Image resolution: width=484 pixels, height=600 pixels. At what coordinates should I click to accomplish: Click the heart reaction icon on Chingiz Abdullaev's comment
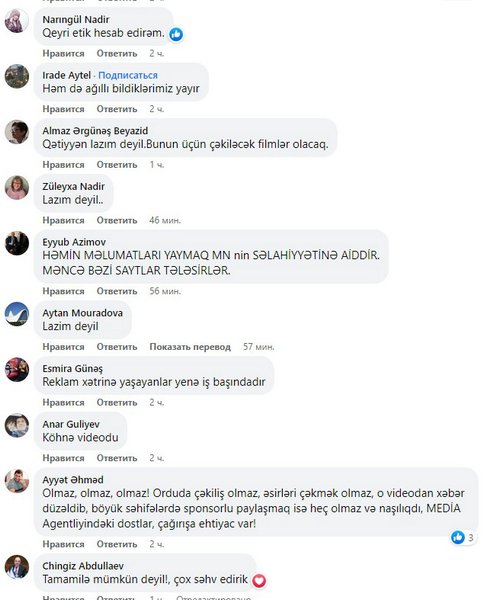click(259, 581)
